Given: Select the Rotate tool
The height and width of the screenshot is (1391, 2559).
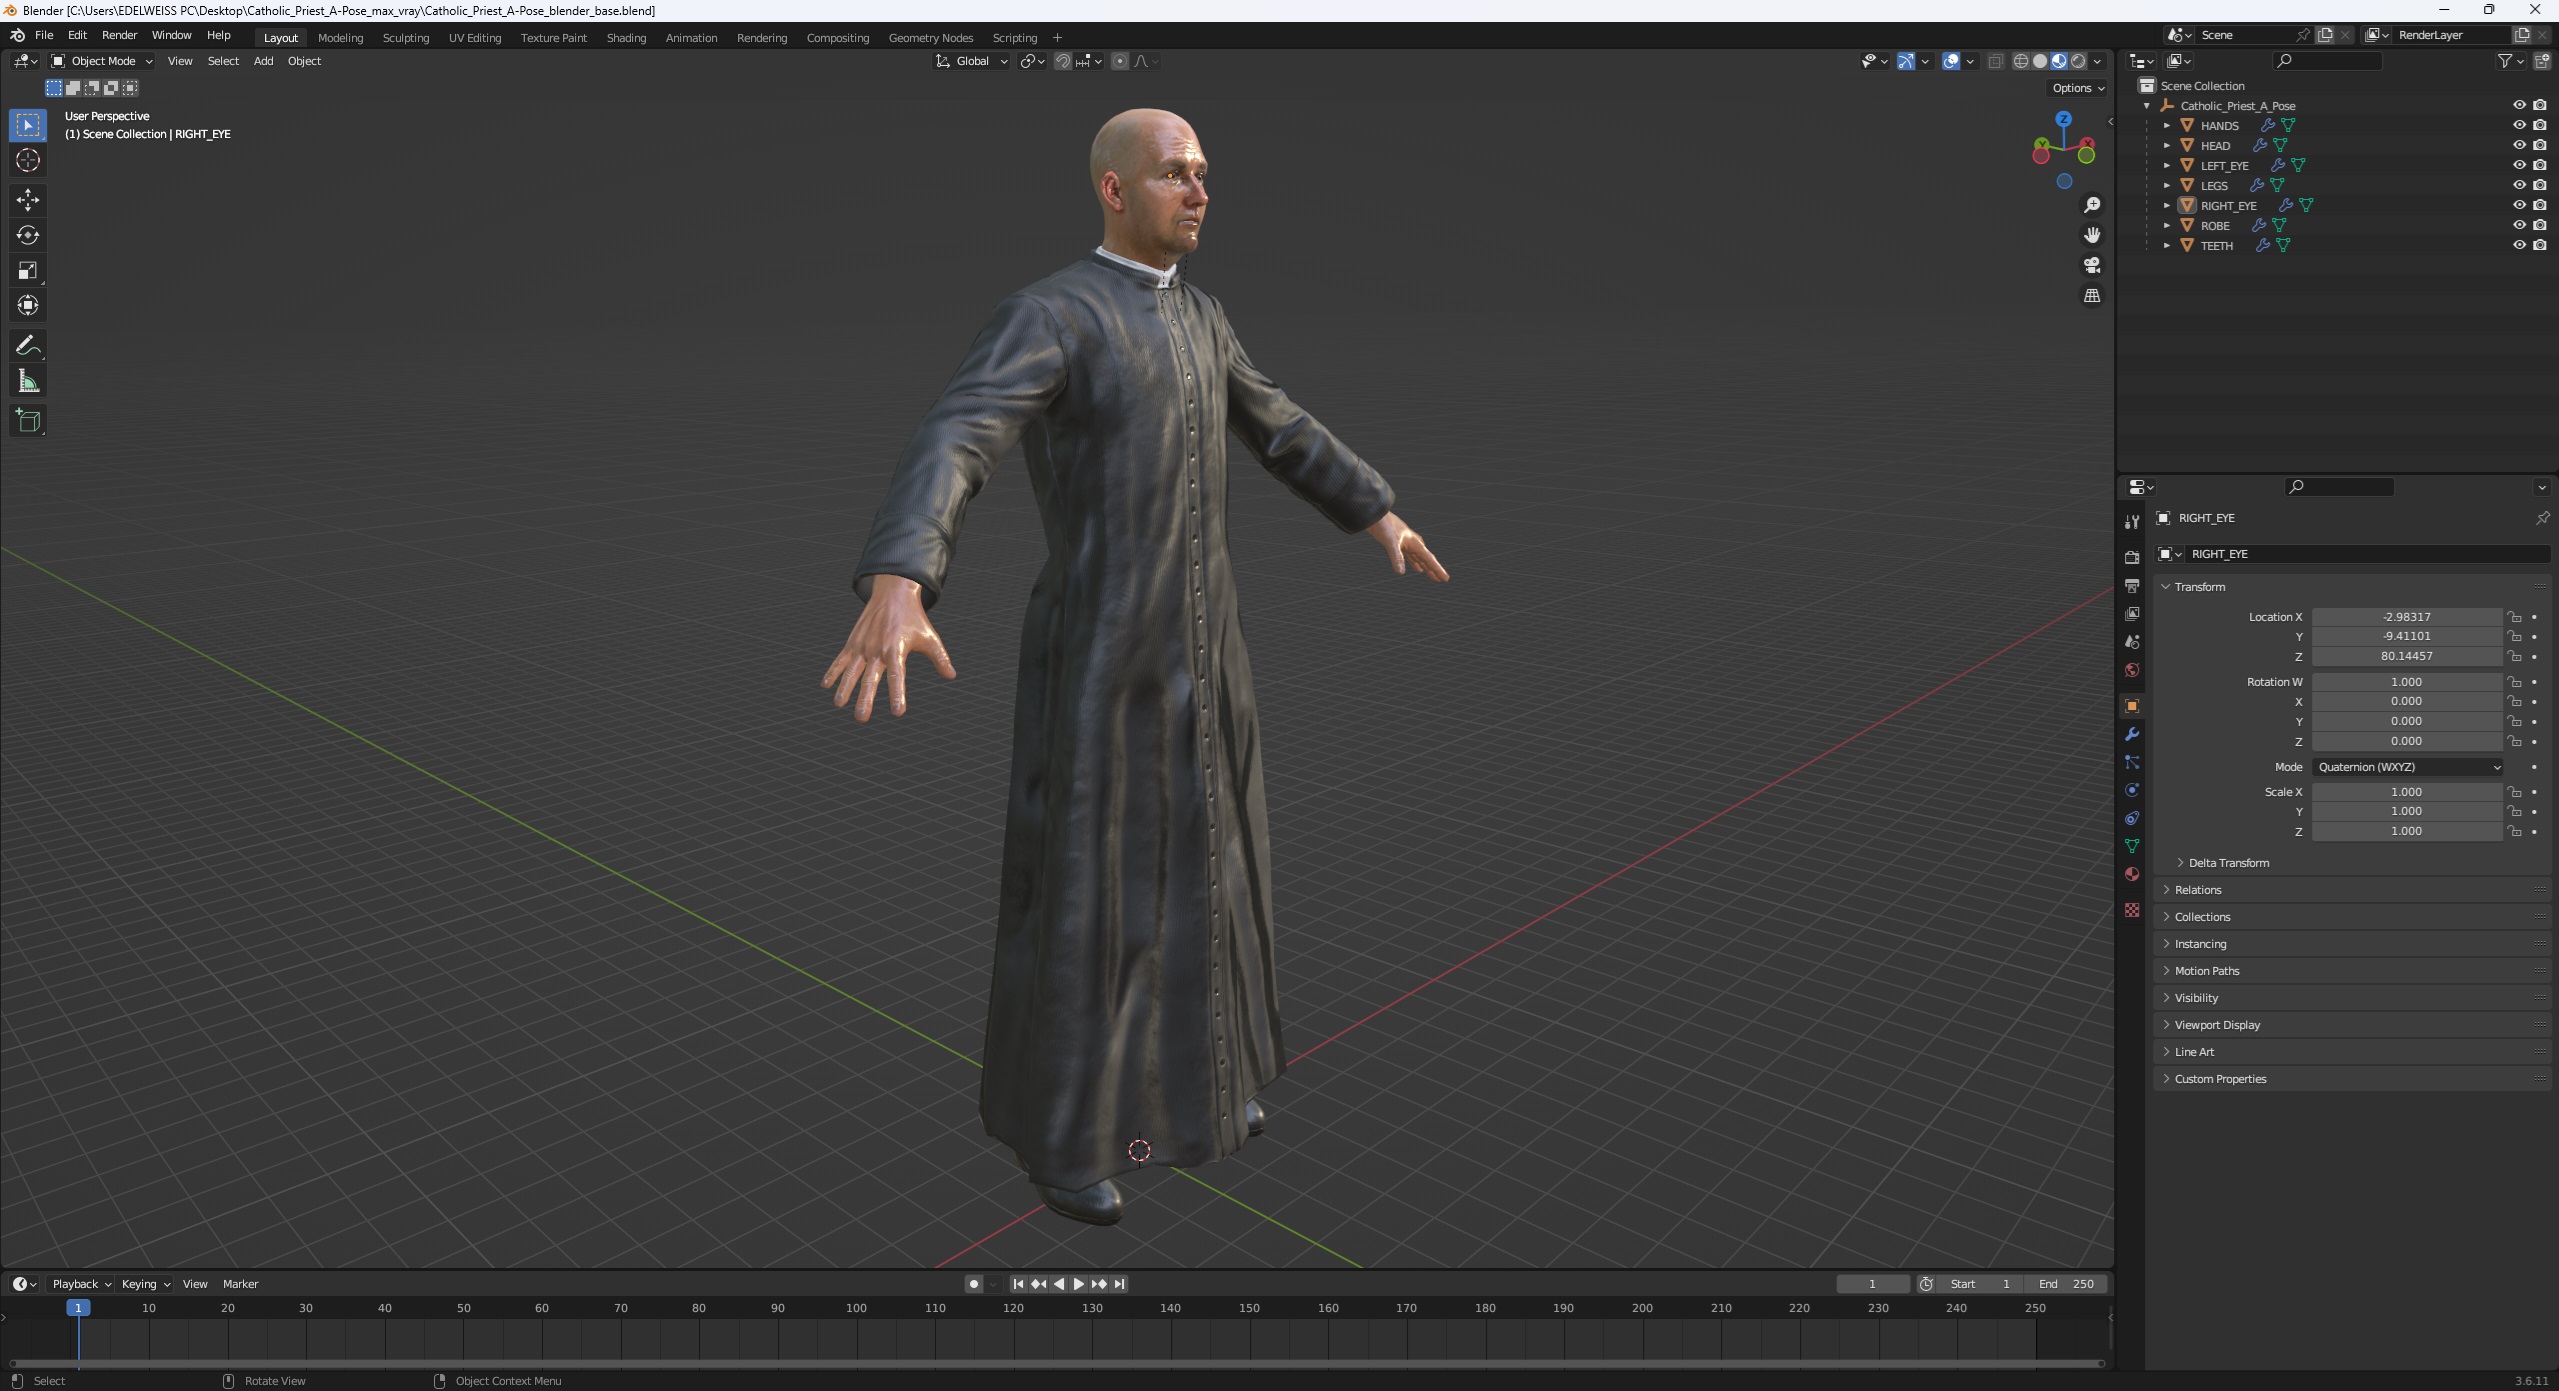Looking at the screenshot, I should point(28,235).
